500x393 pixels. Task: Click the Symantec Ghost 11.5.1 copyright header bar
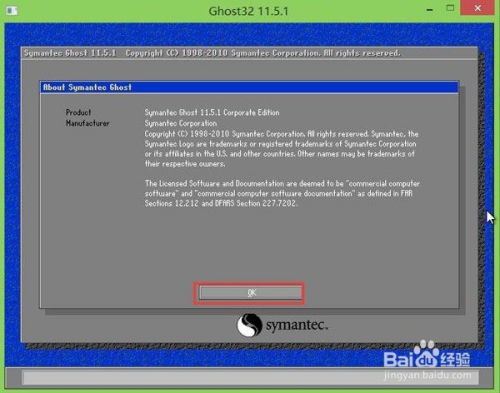[249, 53]
